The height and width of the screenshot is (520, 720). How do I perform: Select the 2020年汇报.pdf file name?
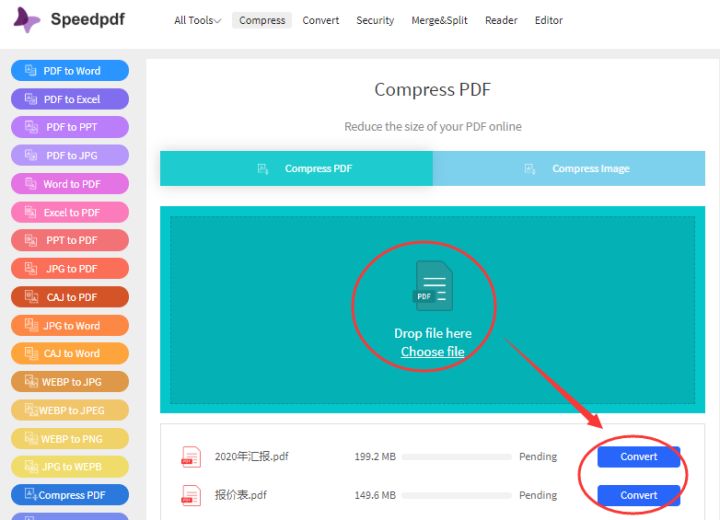click(x=252, y=456)
